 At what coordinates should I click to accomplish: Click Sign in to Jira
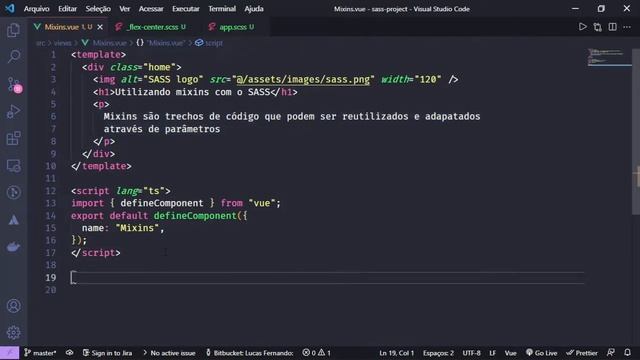107,353
